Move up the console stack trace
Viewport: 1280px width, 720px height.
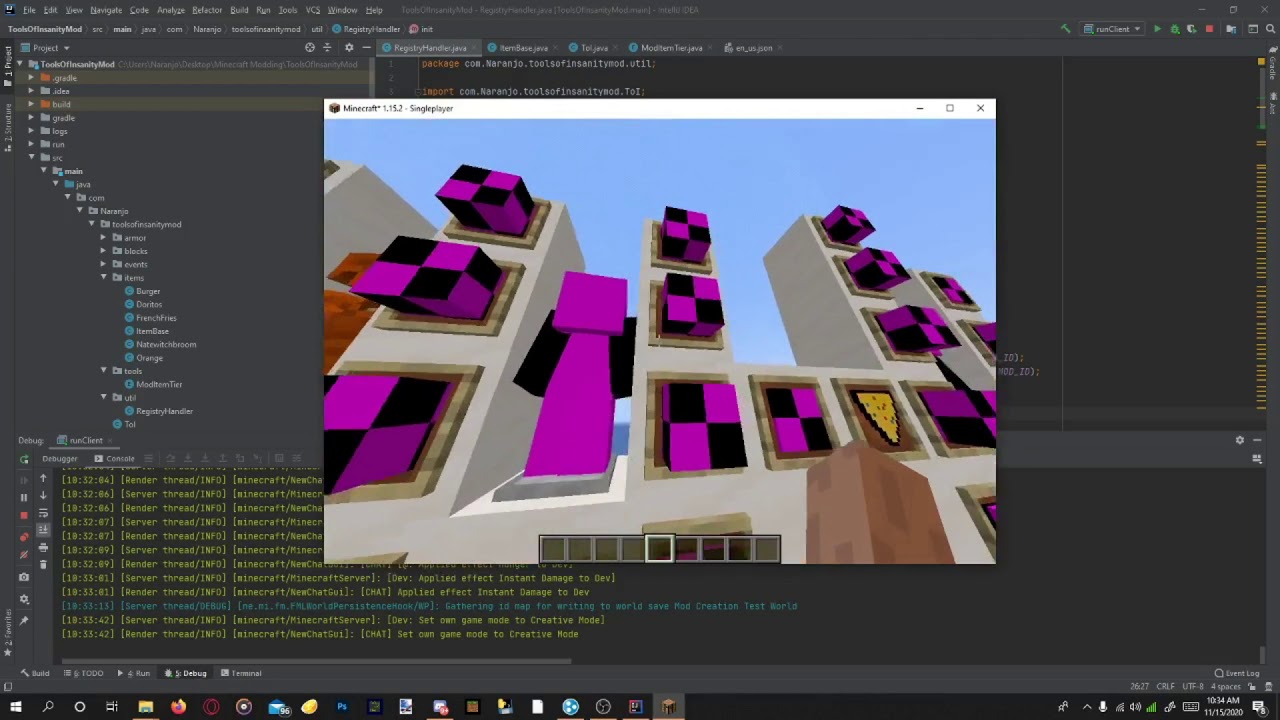click(43, 479)
